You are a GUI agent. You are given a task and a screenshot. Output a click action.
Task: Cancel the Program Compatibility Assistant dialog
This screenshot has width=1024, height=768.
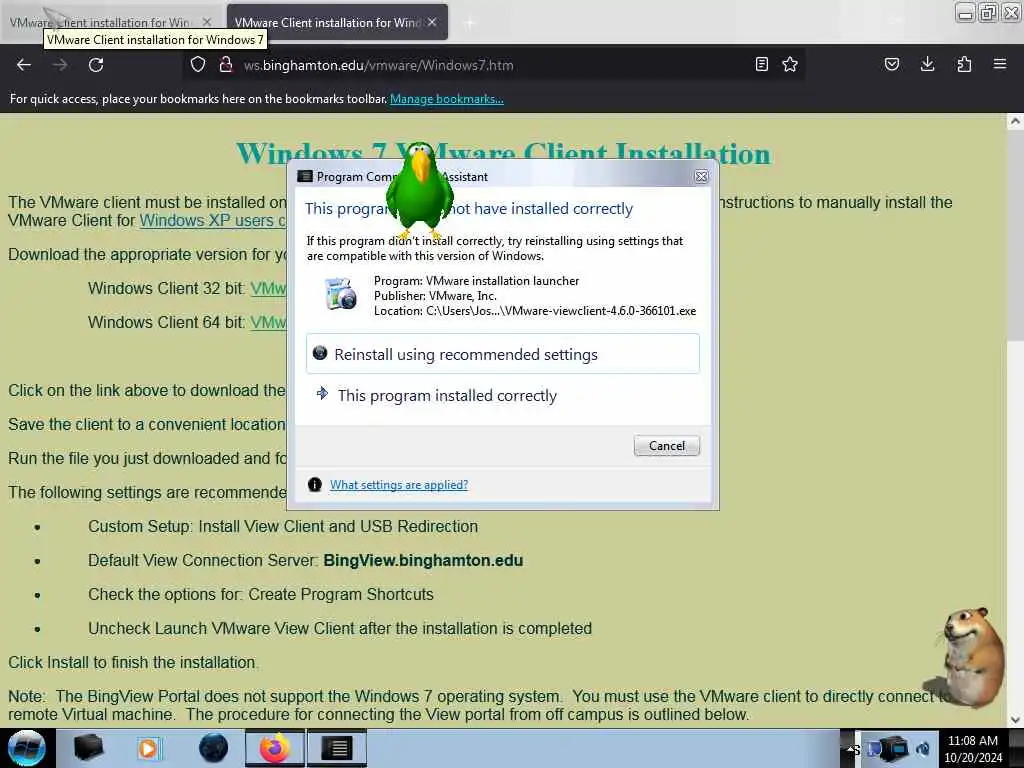click(667, 445)
